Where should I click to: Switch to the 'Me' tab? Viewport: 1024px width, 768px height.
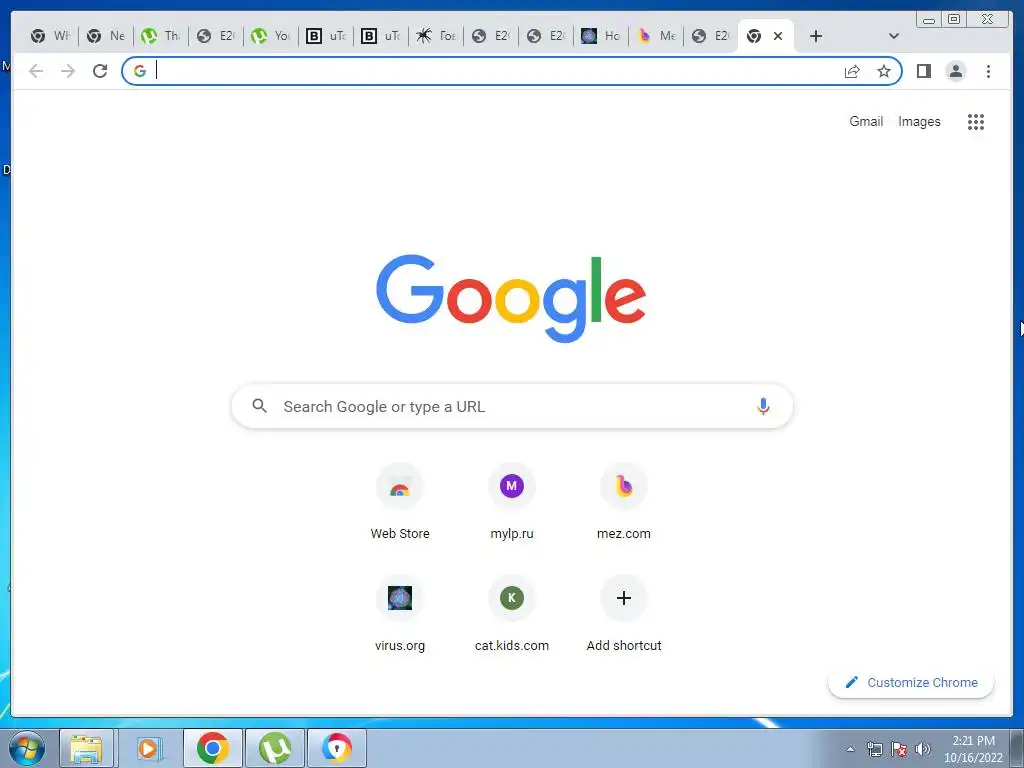coord(656,36)
